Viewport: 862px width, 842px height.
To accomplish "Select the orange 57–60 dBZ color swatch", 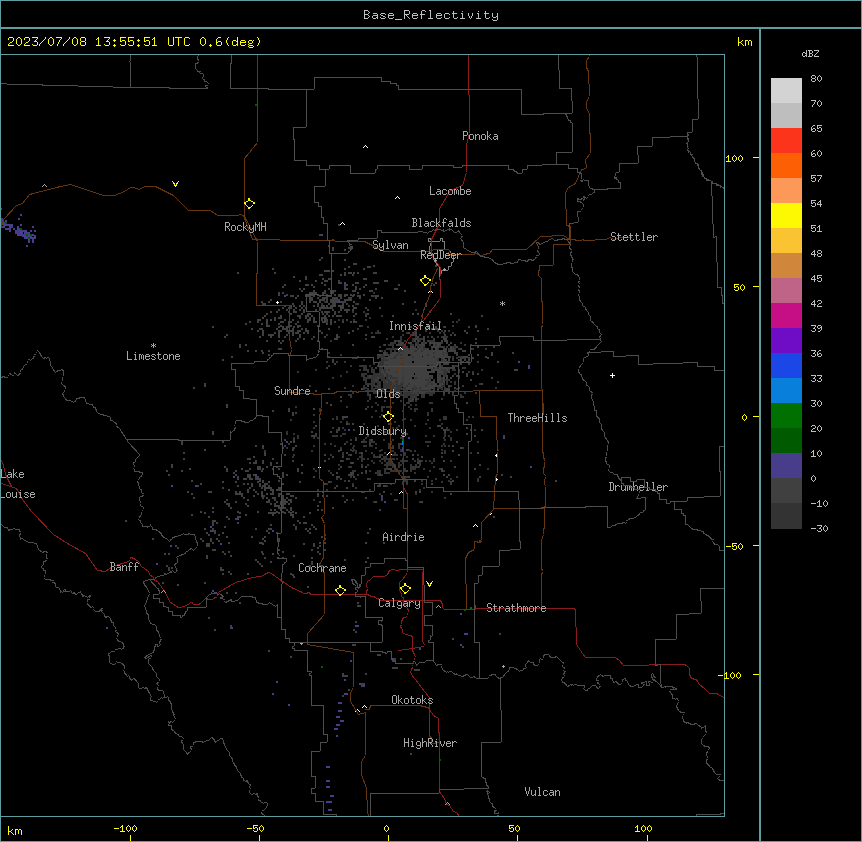I will click(x=786, y=165).
